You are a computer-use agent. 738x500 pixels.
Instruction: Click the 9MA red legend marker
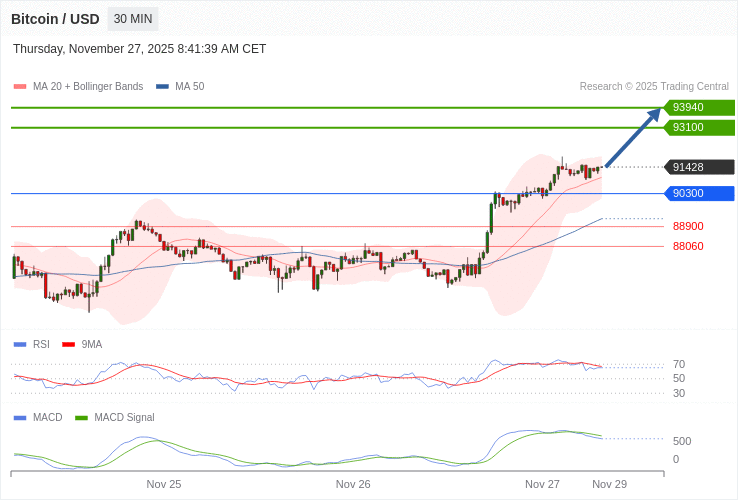(69, 345)
